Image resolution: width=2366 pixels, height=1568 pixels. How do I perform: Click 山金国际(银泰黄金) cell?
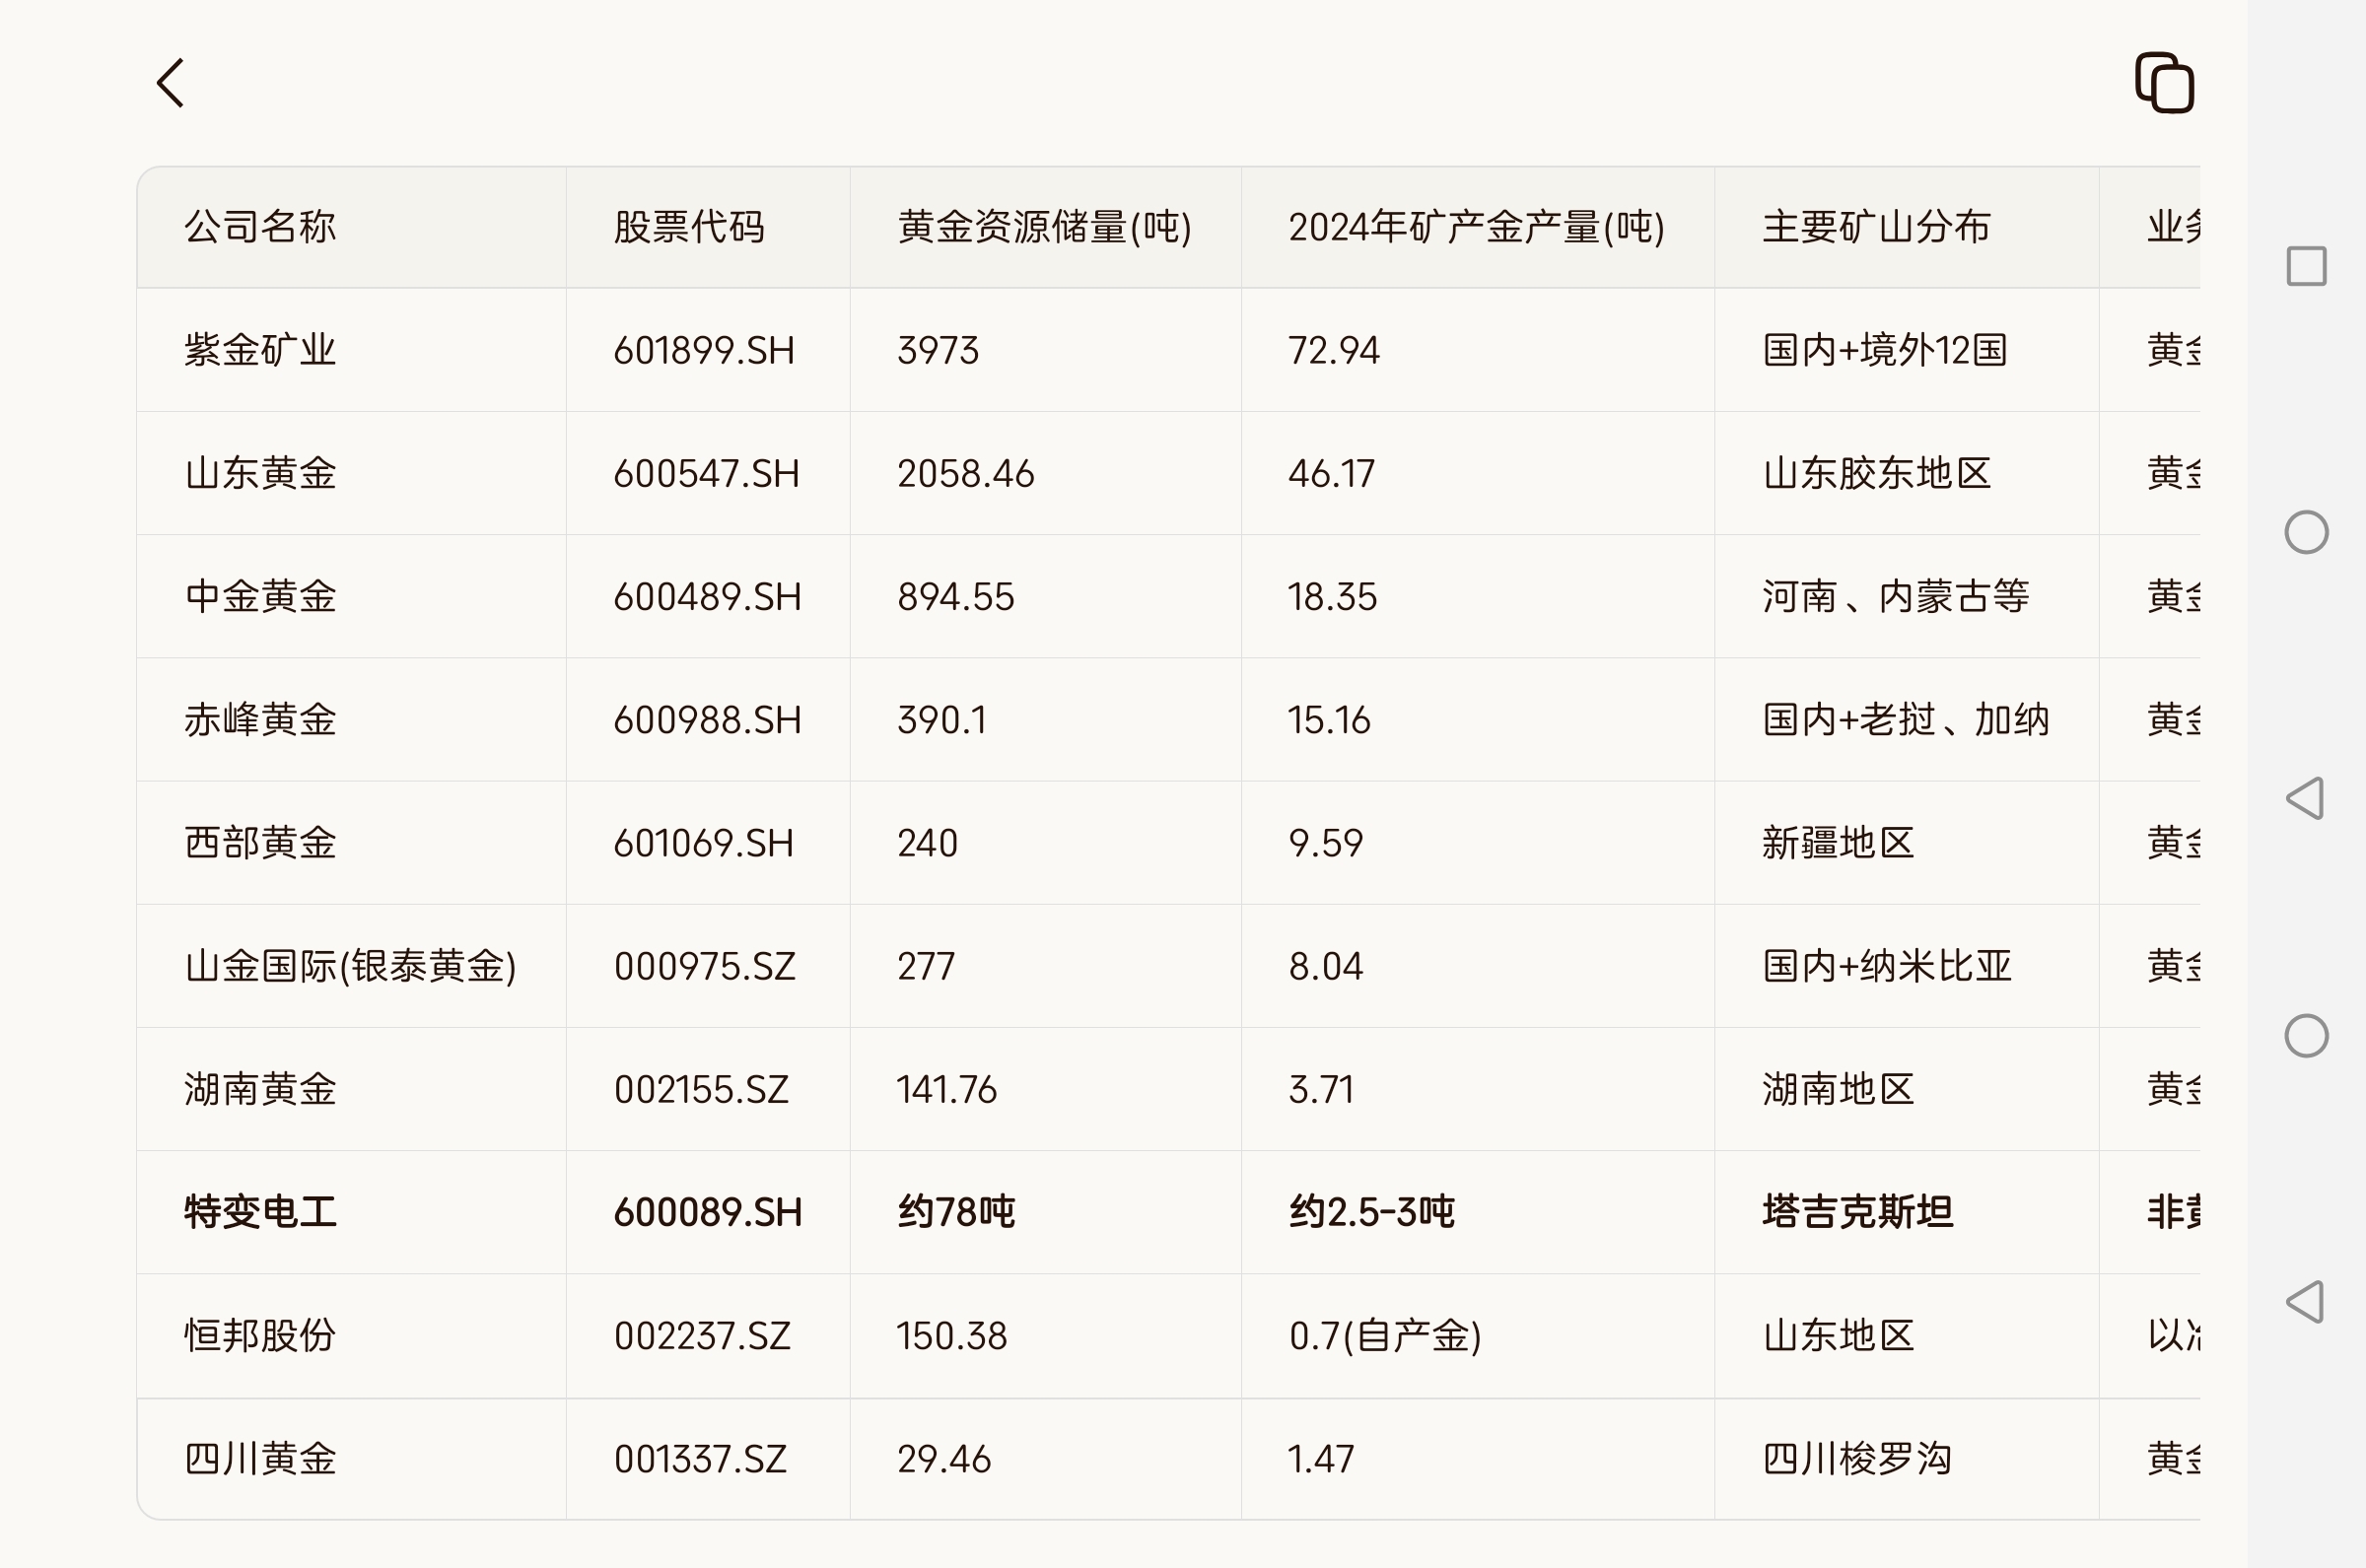click(x=350, y=966)
